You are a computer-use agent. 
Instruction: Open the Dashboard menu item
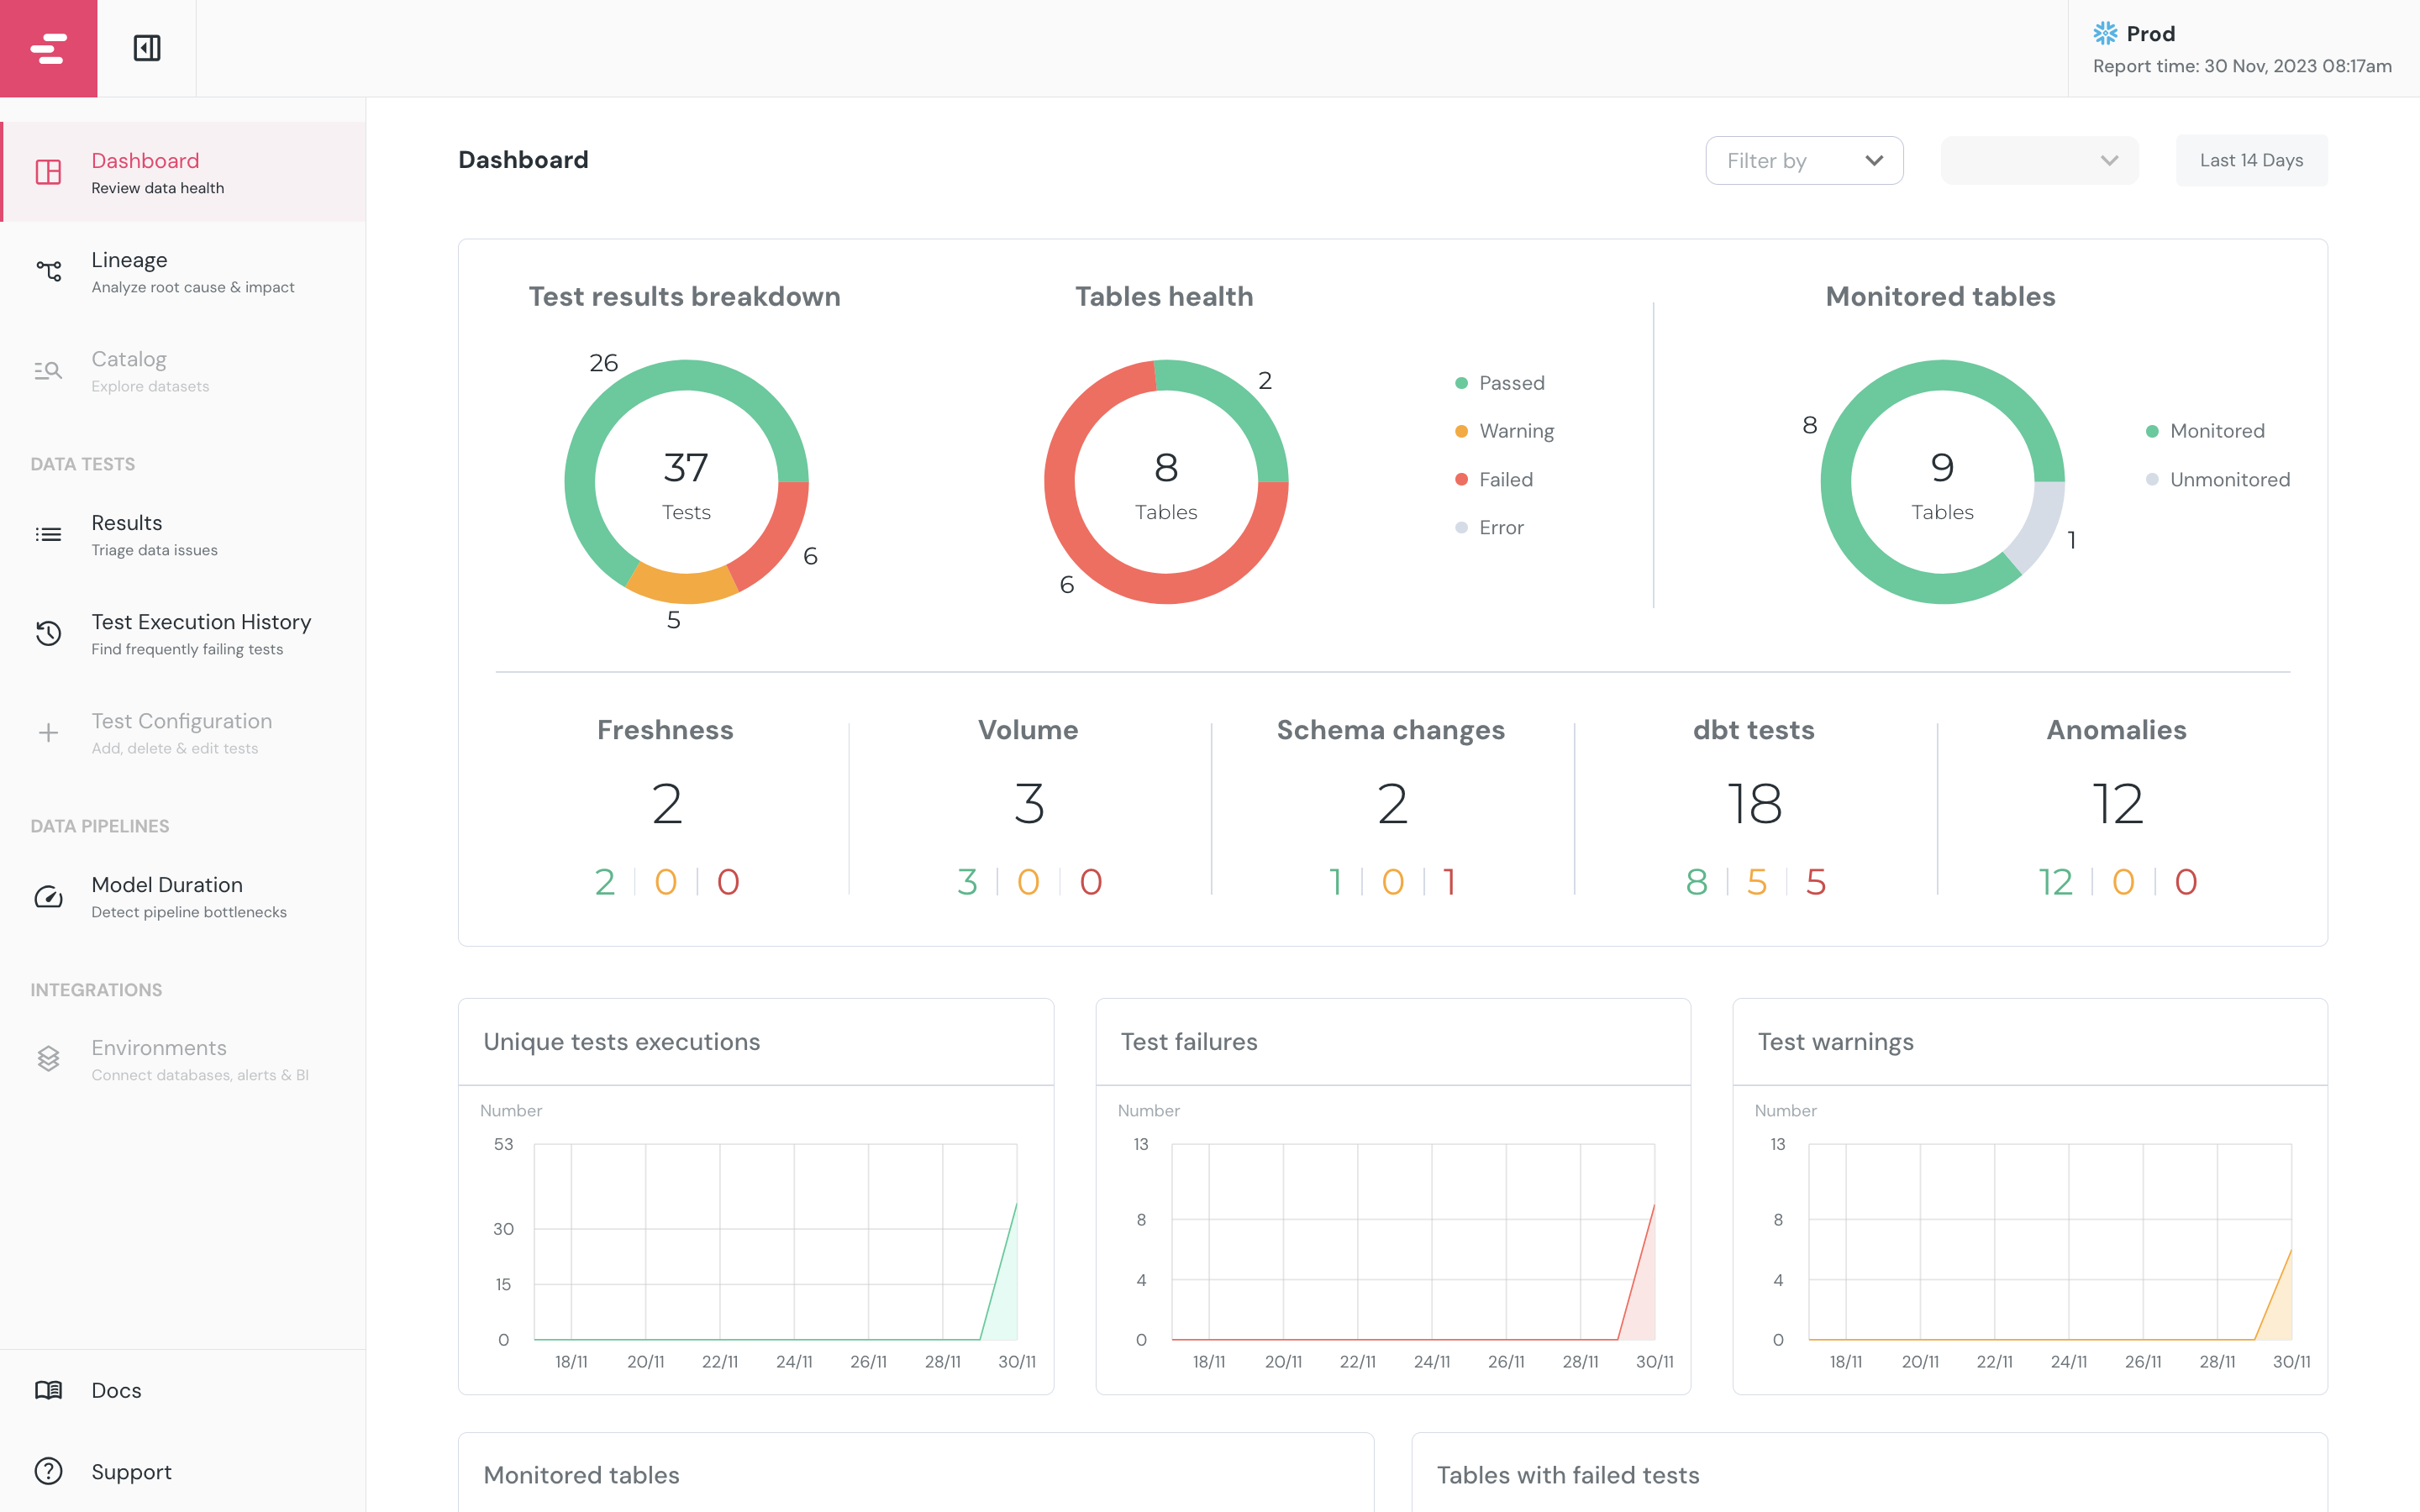point(183,172)
